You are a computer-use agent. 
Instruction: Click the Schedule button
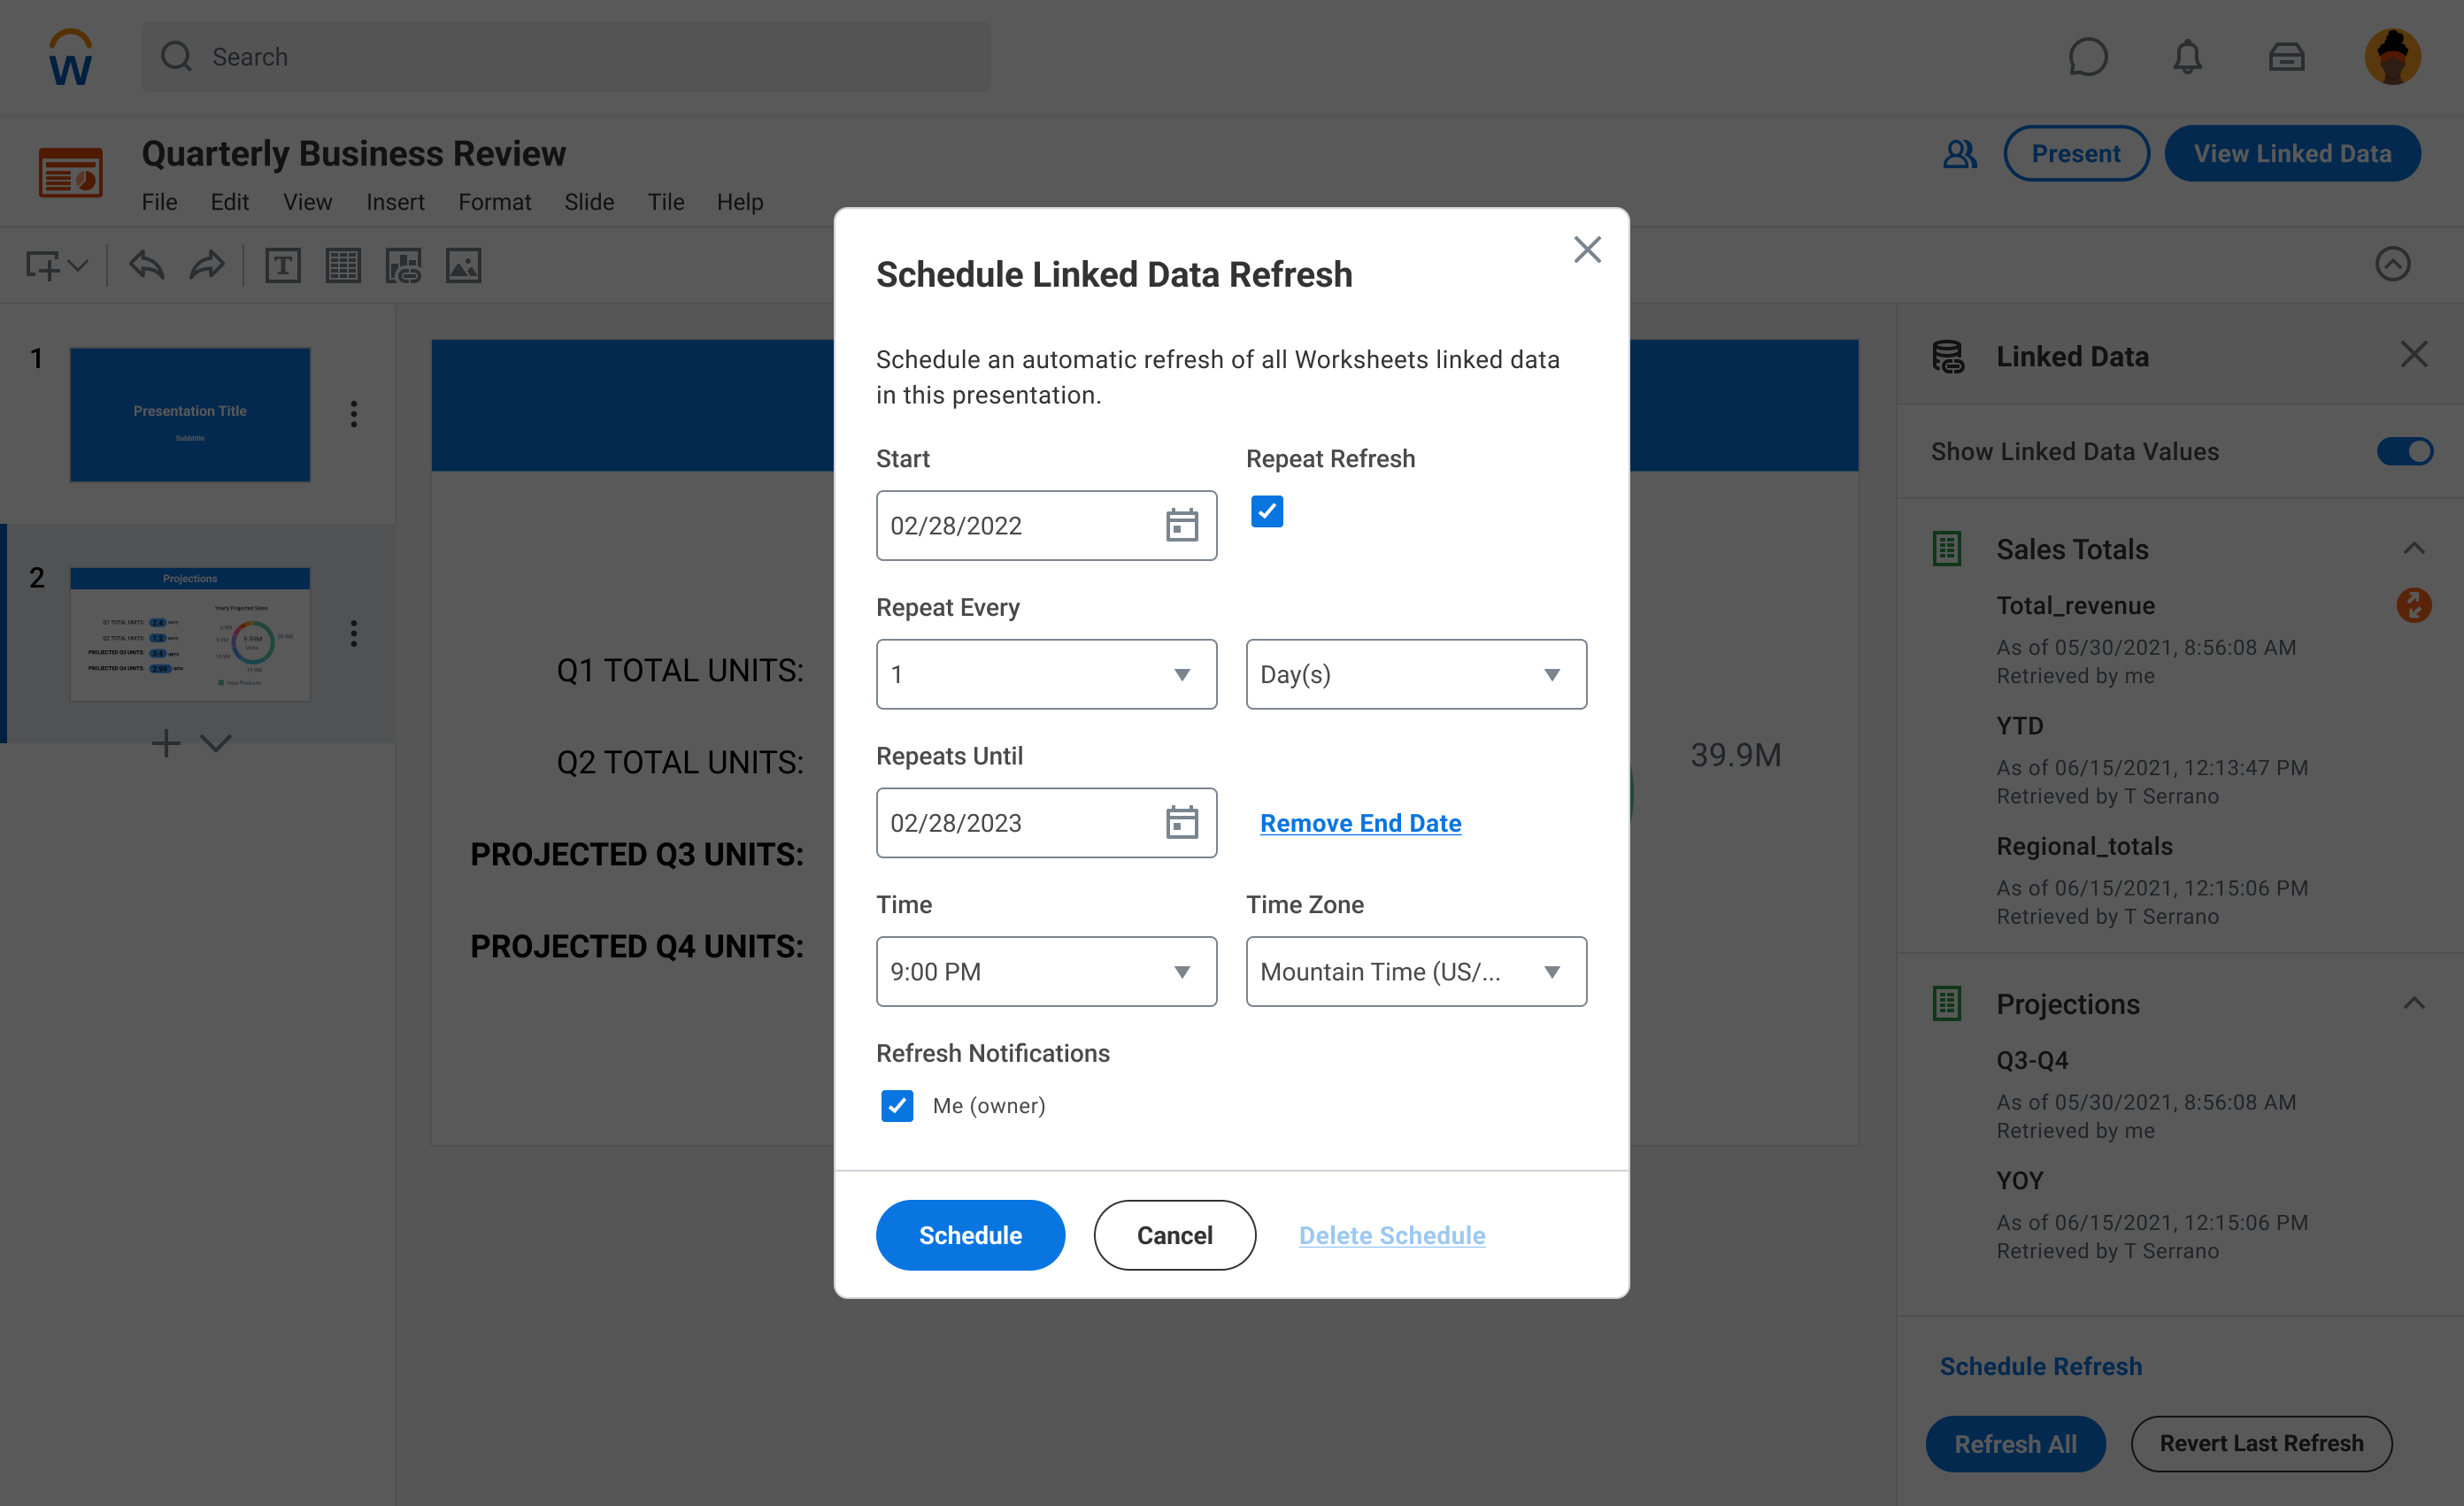coord(970,1234)
